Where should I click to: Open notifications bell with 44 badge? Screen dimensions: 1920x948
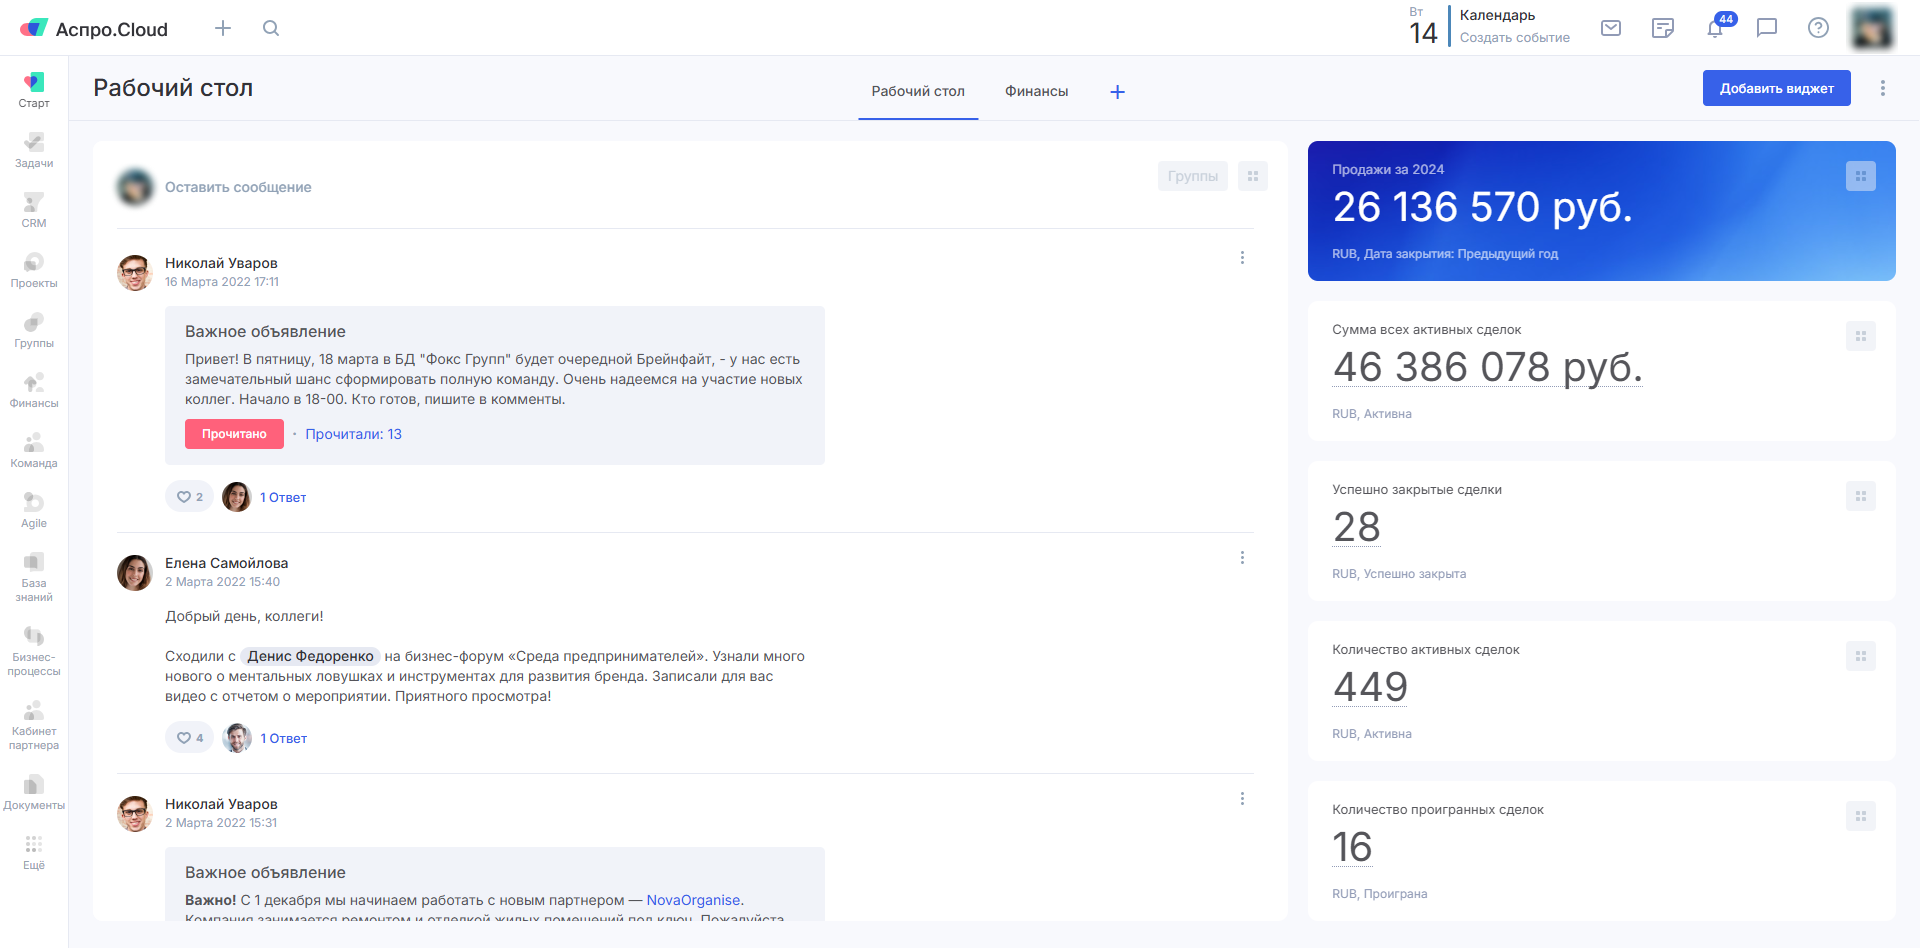(1716, 27)
